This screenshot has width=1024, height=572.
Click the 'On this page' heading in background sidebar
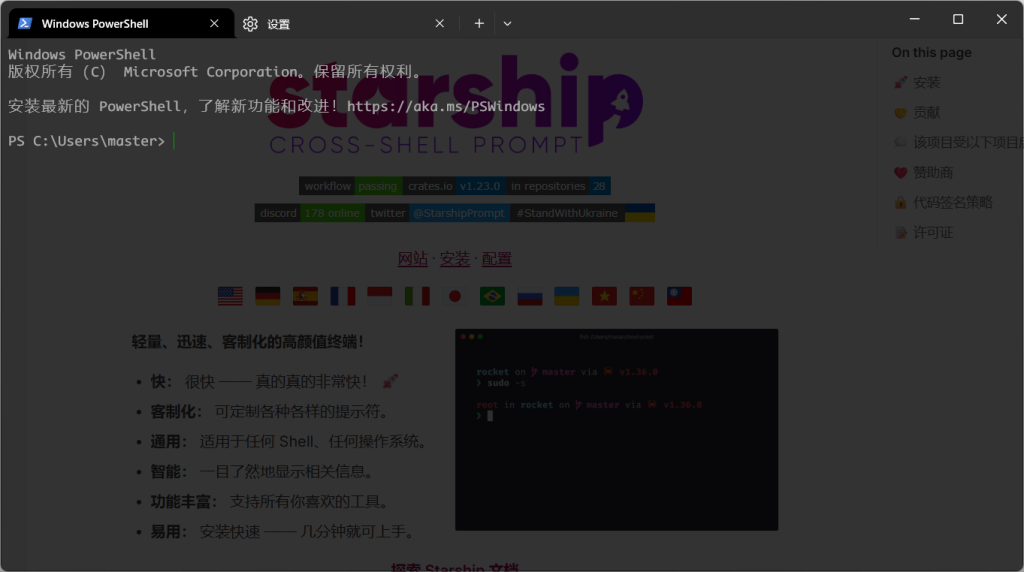tap(931, 52)
